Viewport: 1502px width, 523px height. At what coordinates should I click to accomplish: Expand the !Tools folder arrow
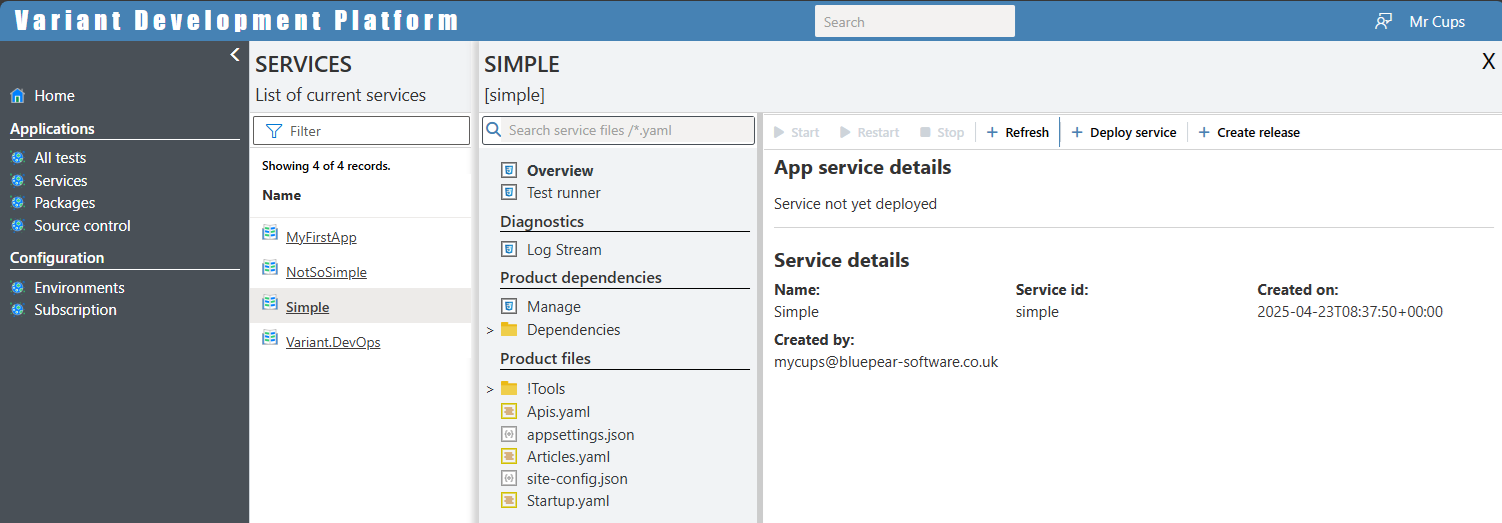point(490,389)
